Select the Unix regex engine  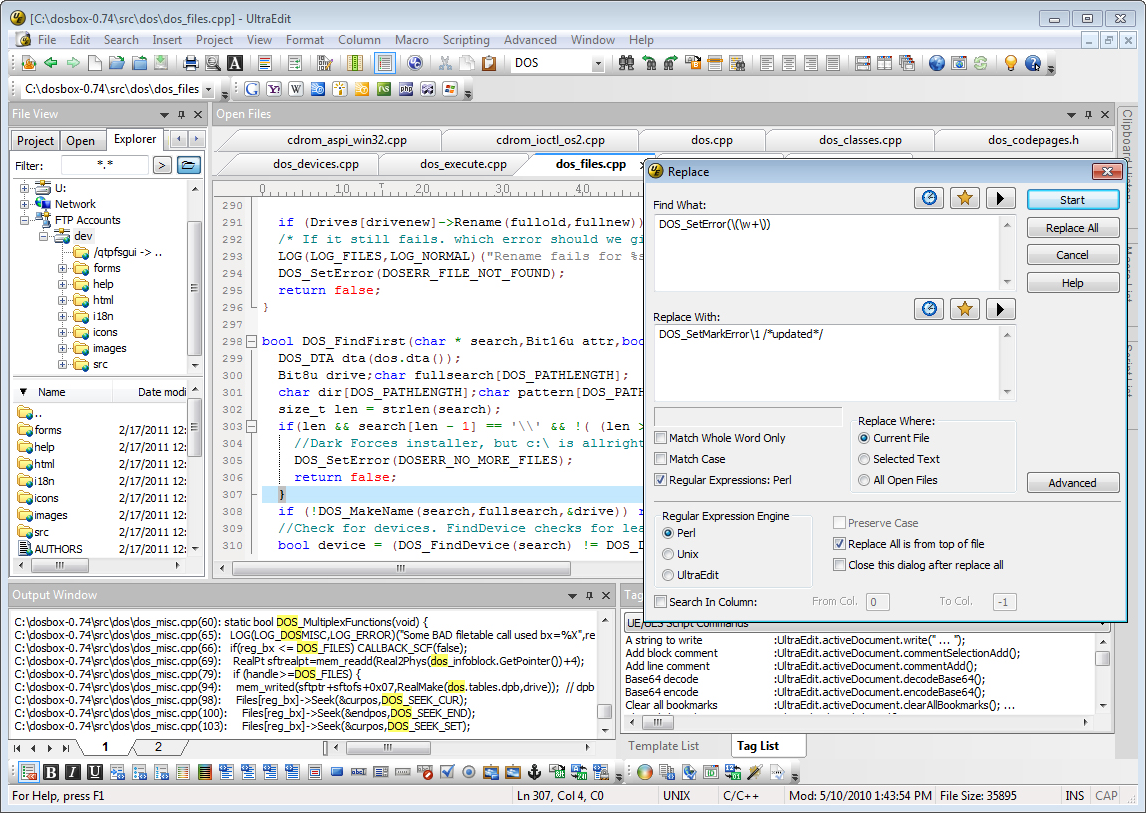(667, 554)
